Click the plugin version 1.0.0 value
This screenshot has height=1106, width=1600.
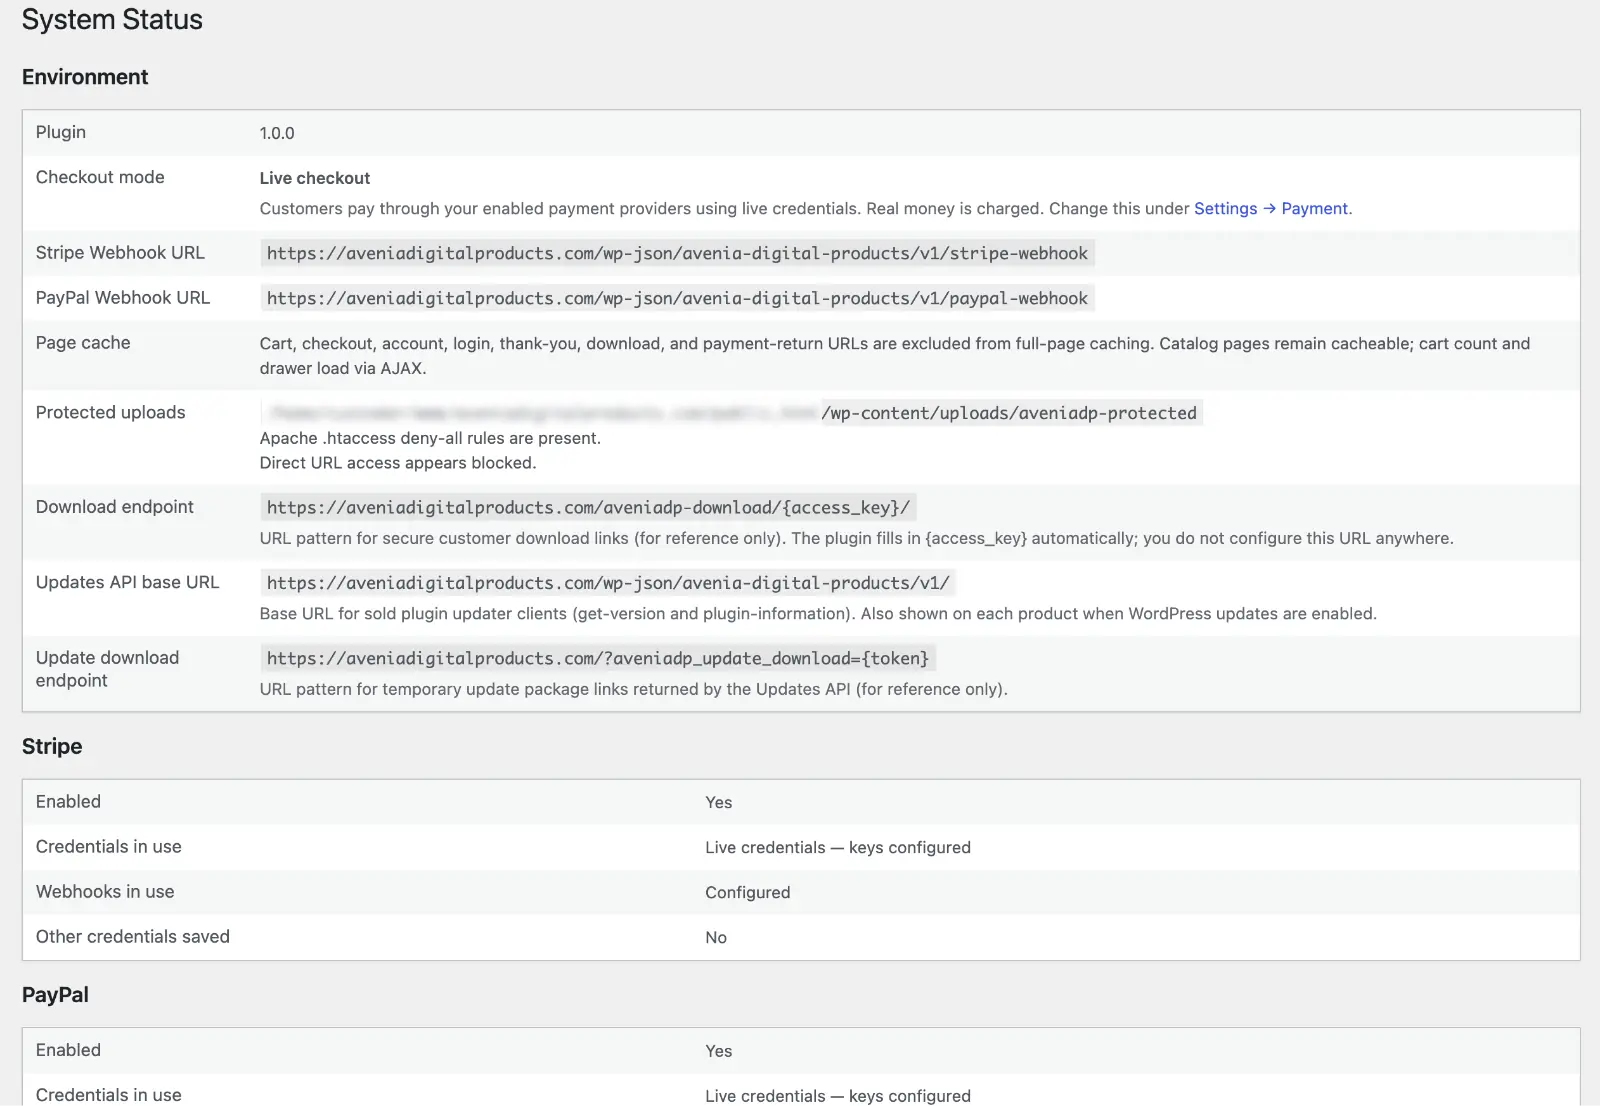pyautogui.click(x=277, y=133)
